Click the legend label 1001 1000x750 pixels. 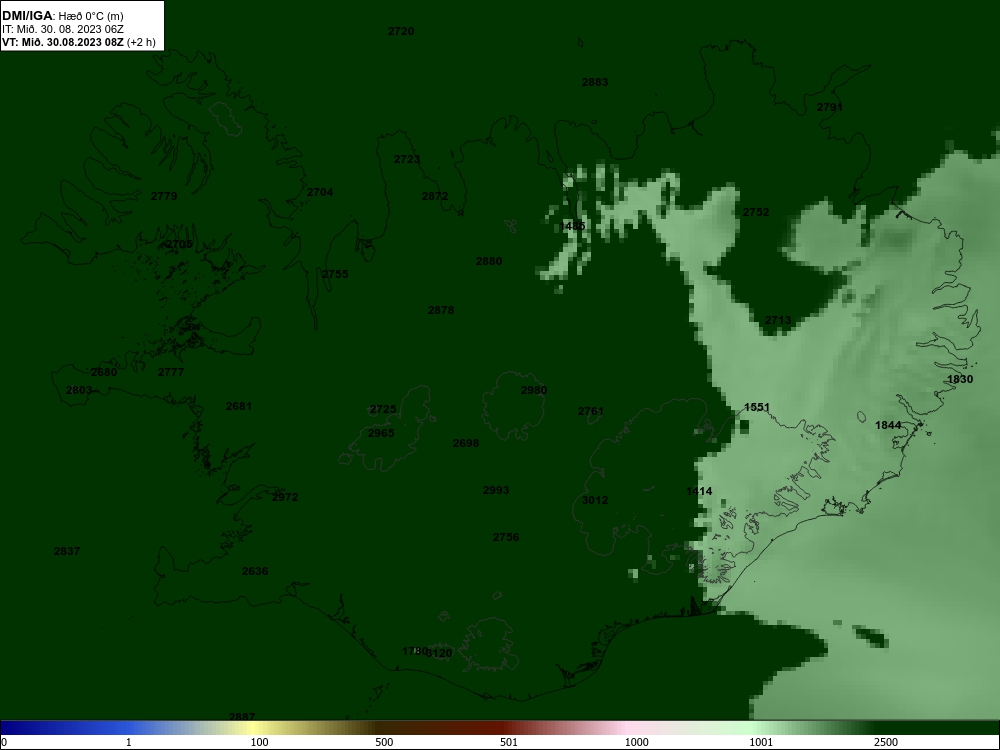coord(761,742)
